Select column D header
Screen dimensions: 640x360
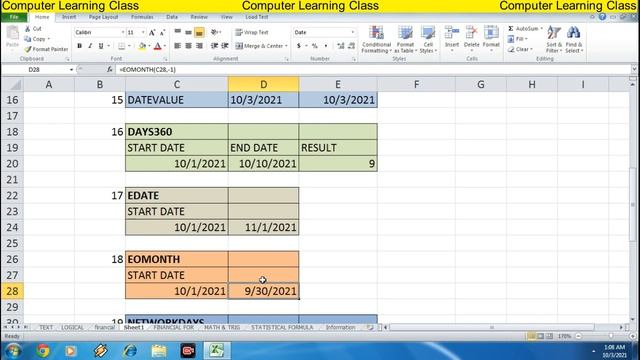coord(263,84)
